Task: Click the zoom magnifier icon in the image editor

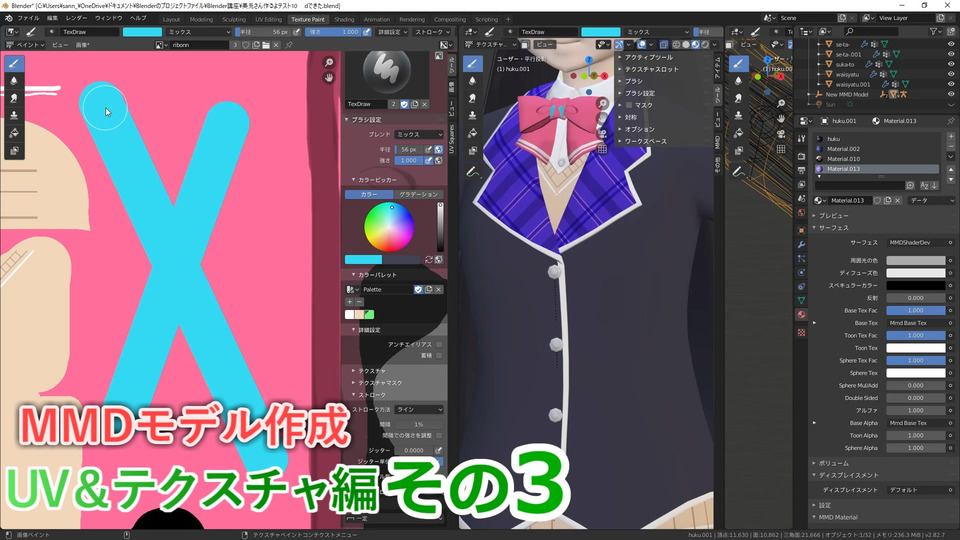Action: 329,62
